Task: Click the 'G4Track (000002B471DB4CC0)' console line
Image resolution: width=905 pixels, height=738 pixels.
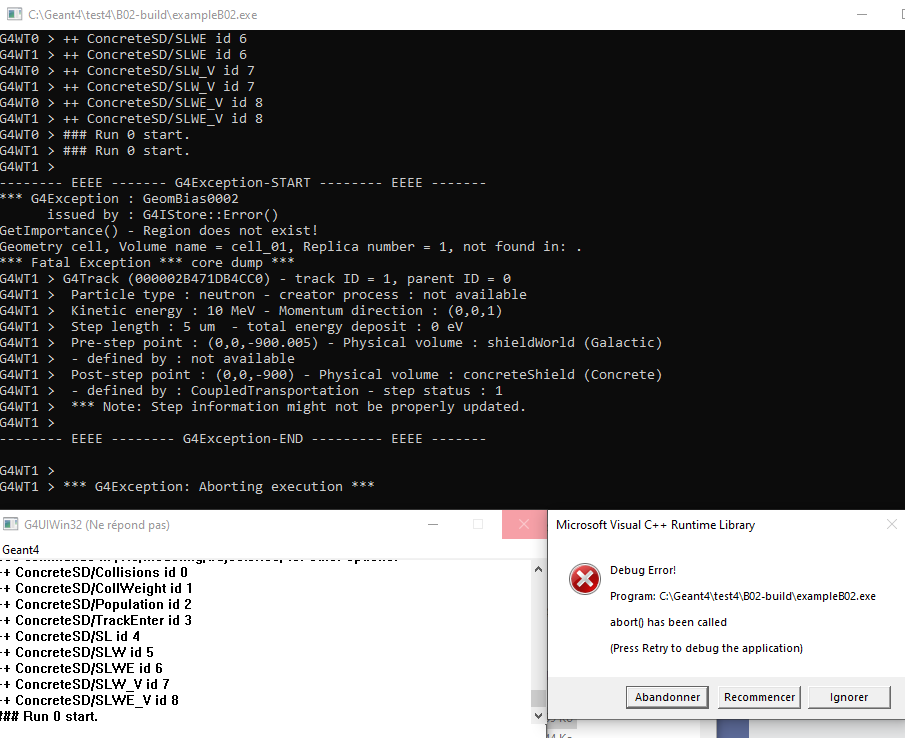Action: [x=256, y=279]
